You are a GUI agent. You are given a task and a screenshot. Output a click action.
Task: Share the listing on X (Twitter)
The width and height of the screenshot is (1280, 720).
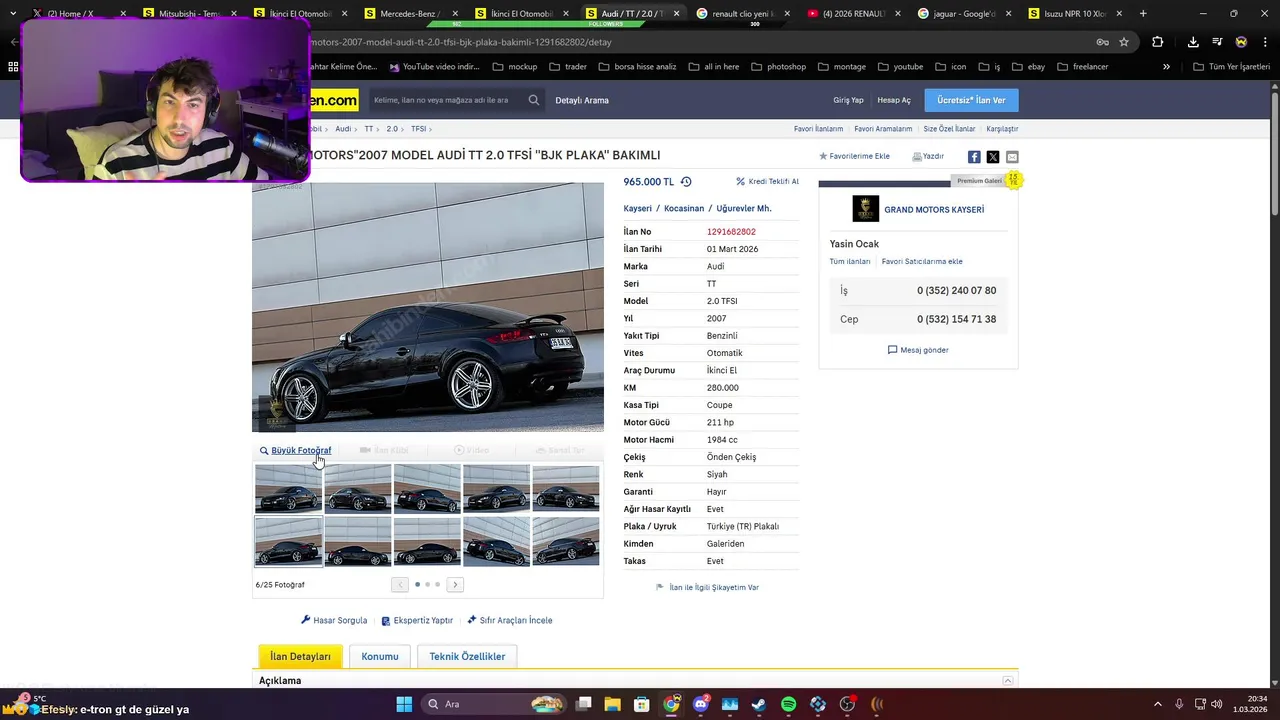993,157
